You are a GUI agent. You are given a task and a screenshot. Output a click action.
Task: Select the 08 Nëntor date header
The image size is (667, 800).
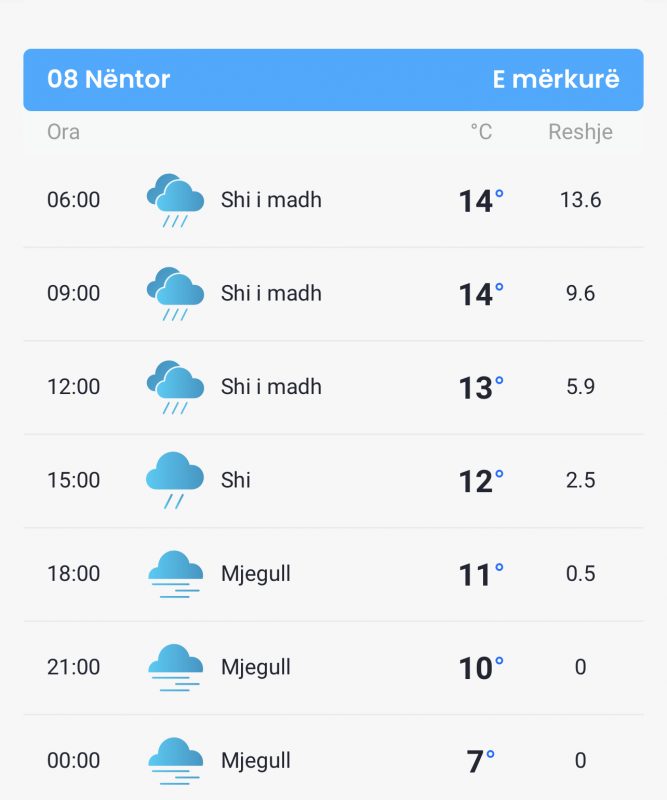pos(108,79)
